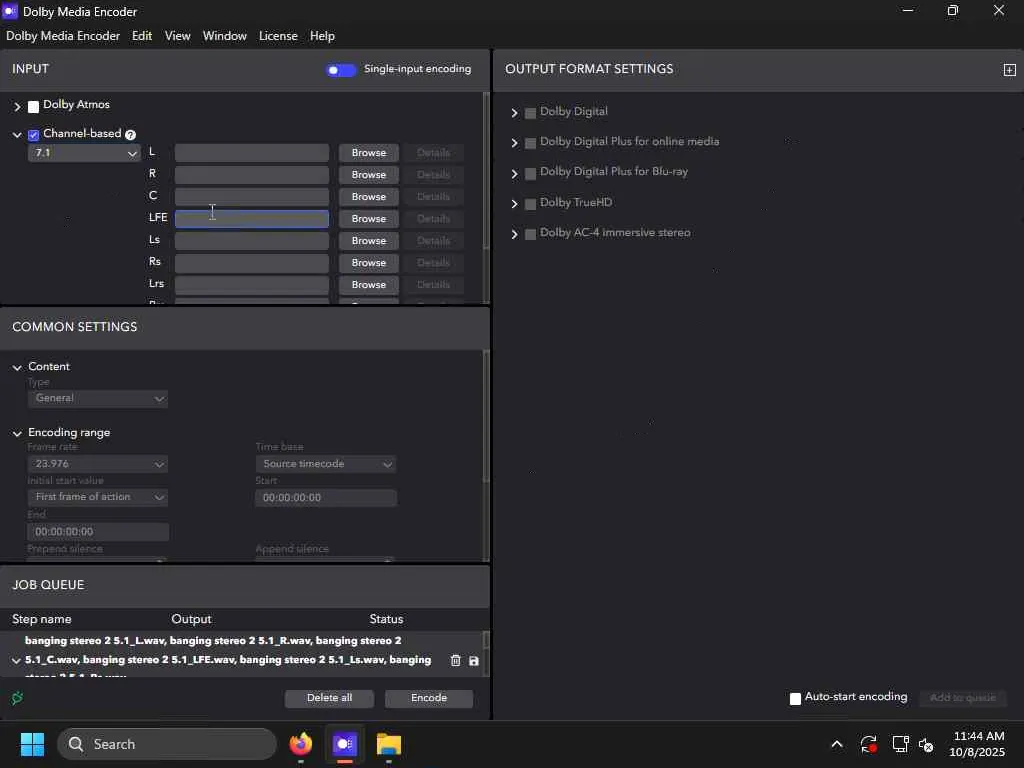The height and width of the screenshot is (768, 1024).
Task: Click the sync tray icon with red dot
Action: click(869, 744)
